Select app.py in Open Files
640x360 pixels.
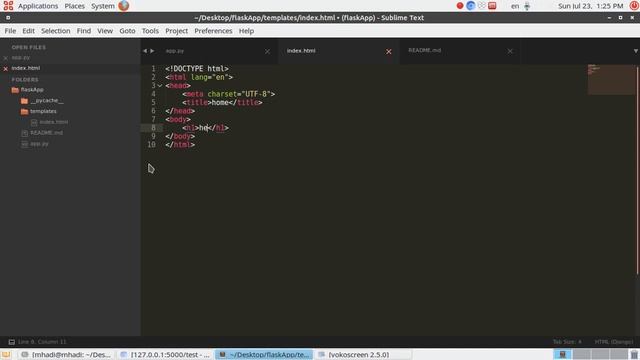[20, 58]
